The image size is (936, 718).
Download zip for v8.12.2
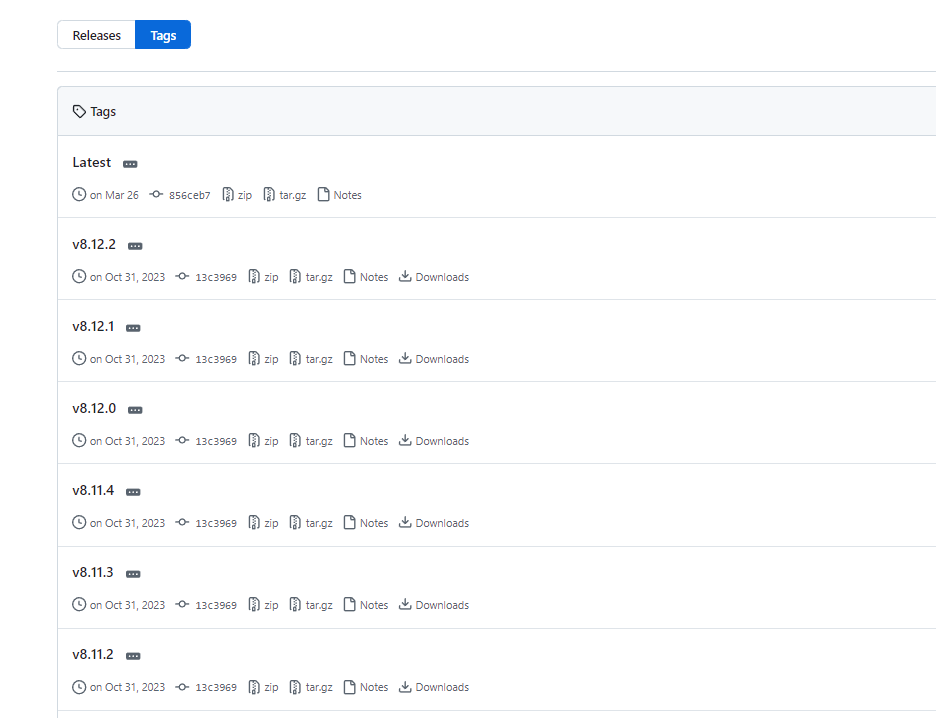tap(271, 277)
